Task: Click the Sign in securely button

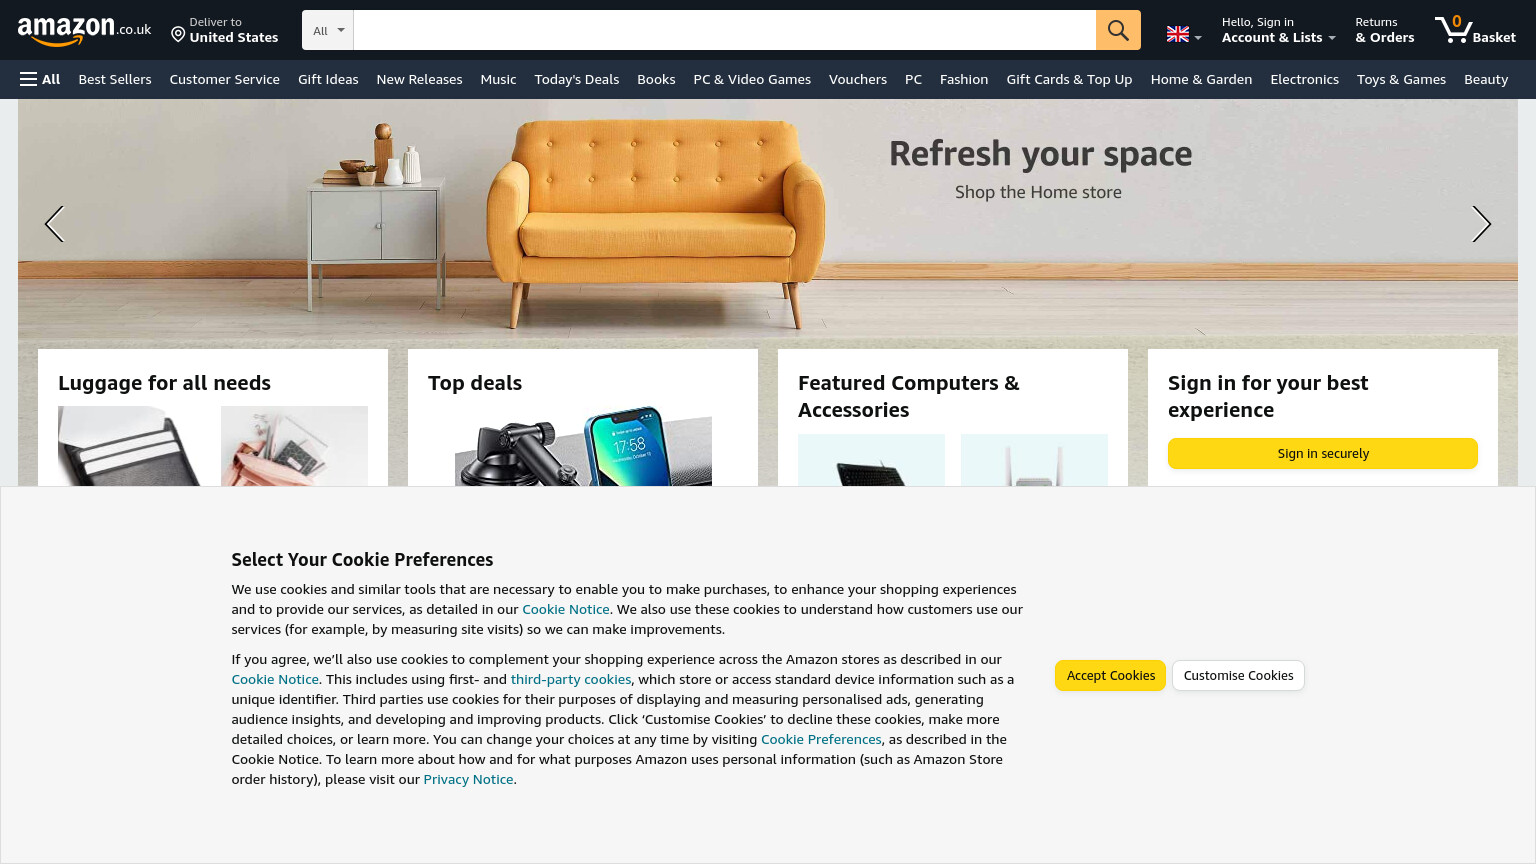Action: click(x=1322, y=453)
